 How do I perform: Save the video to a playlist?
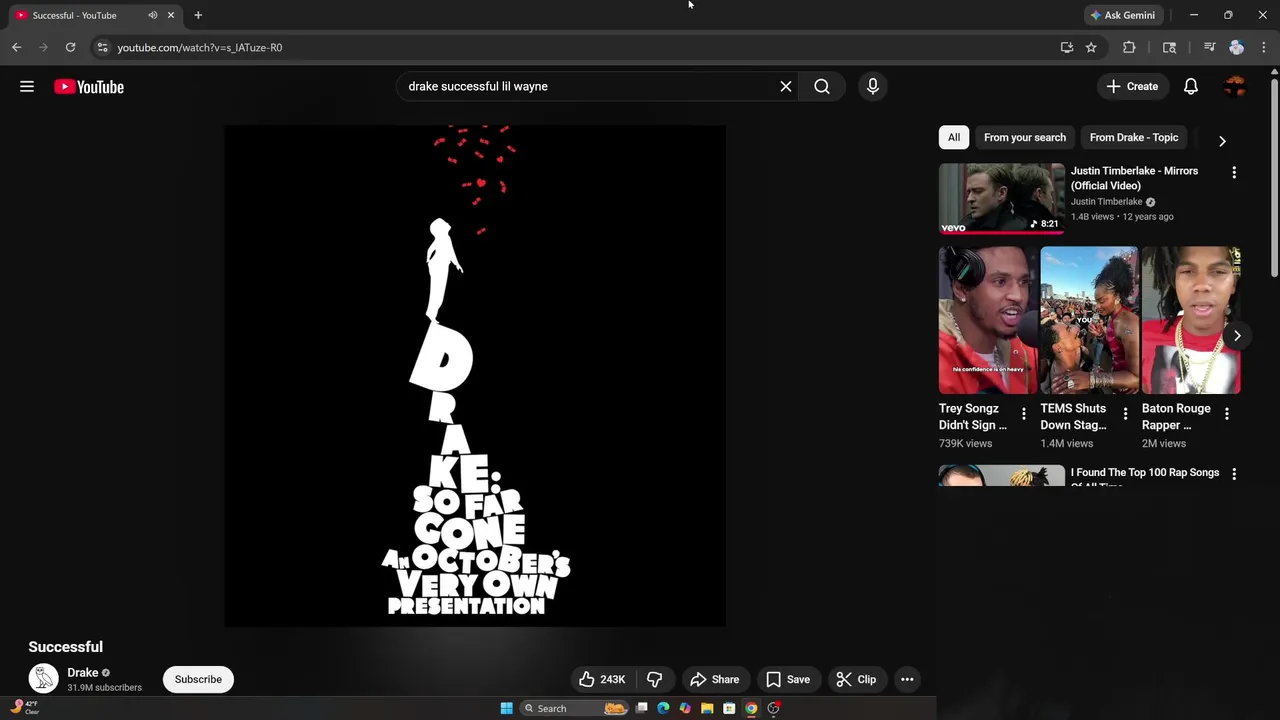[x=788, y=679]
